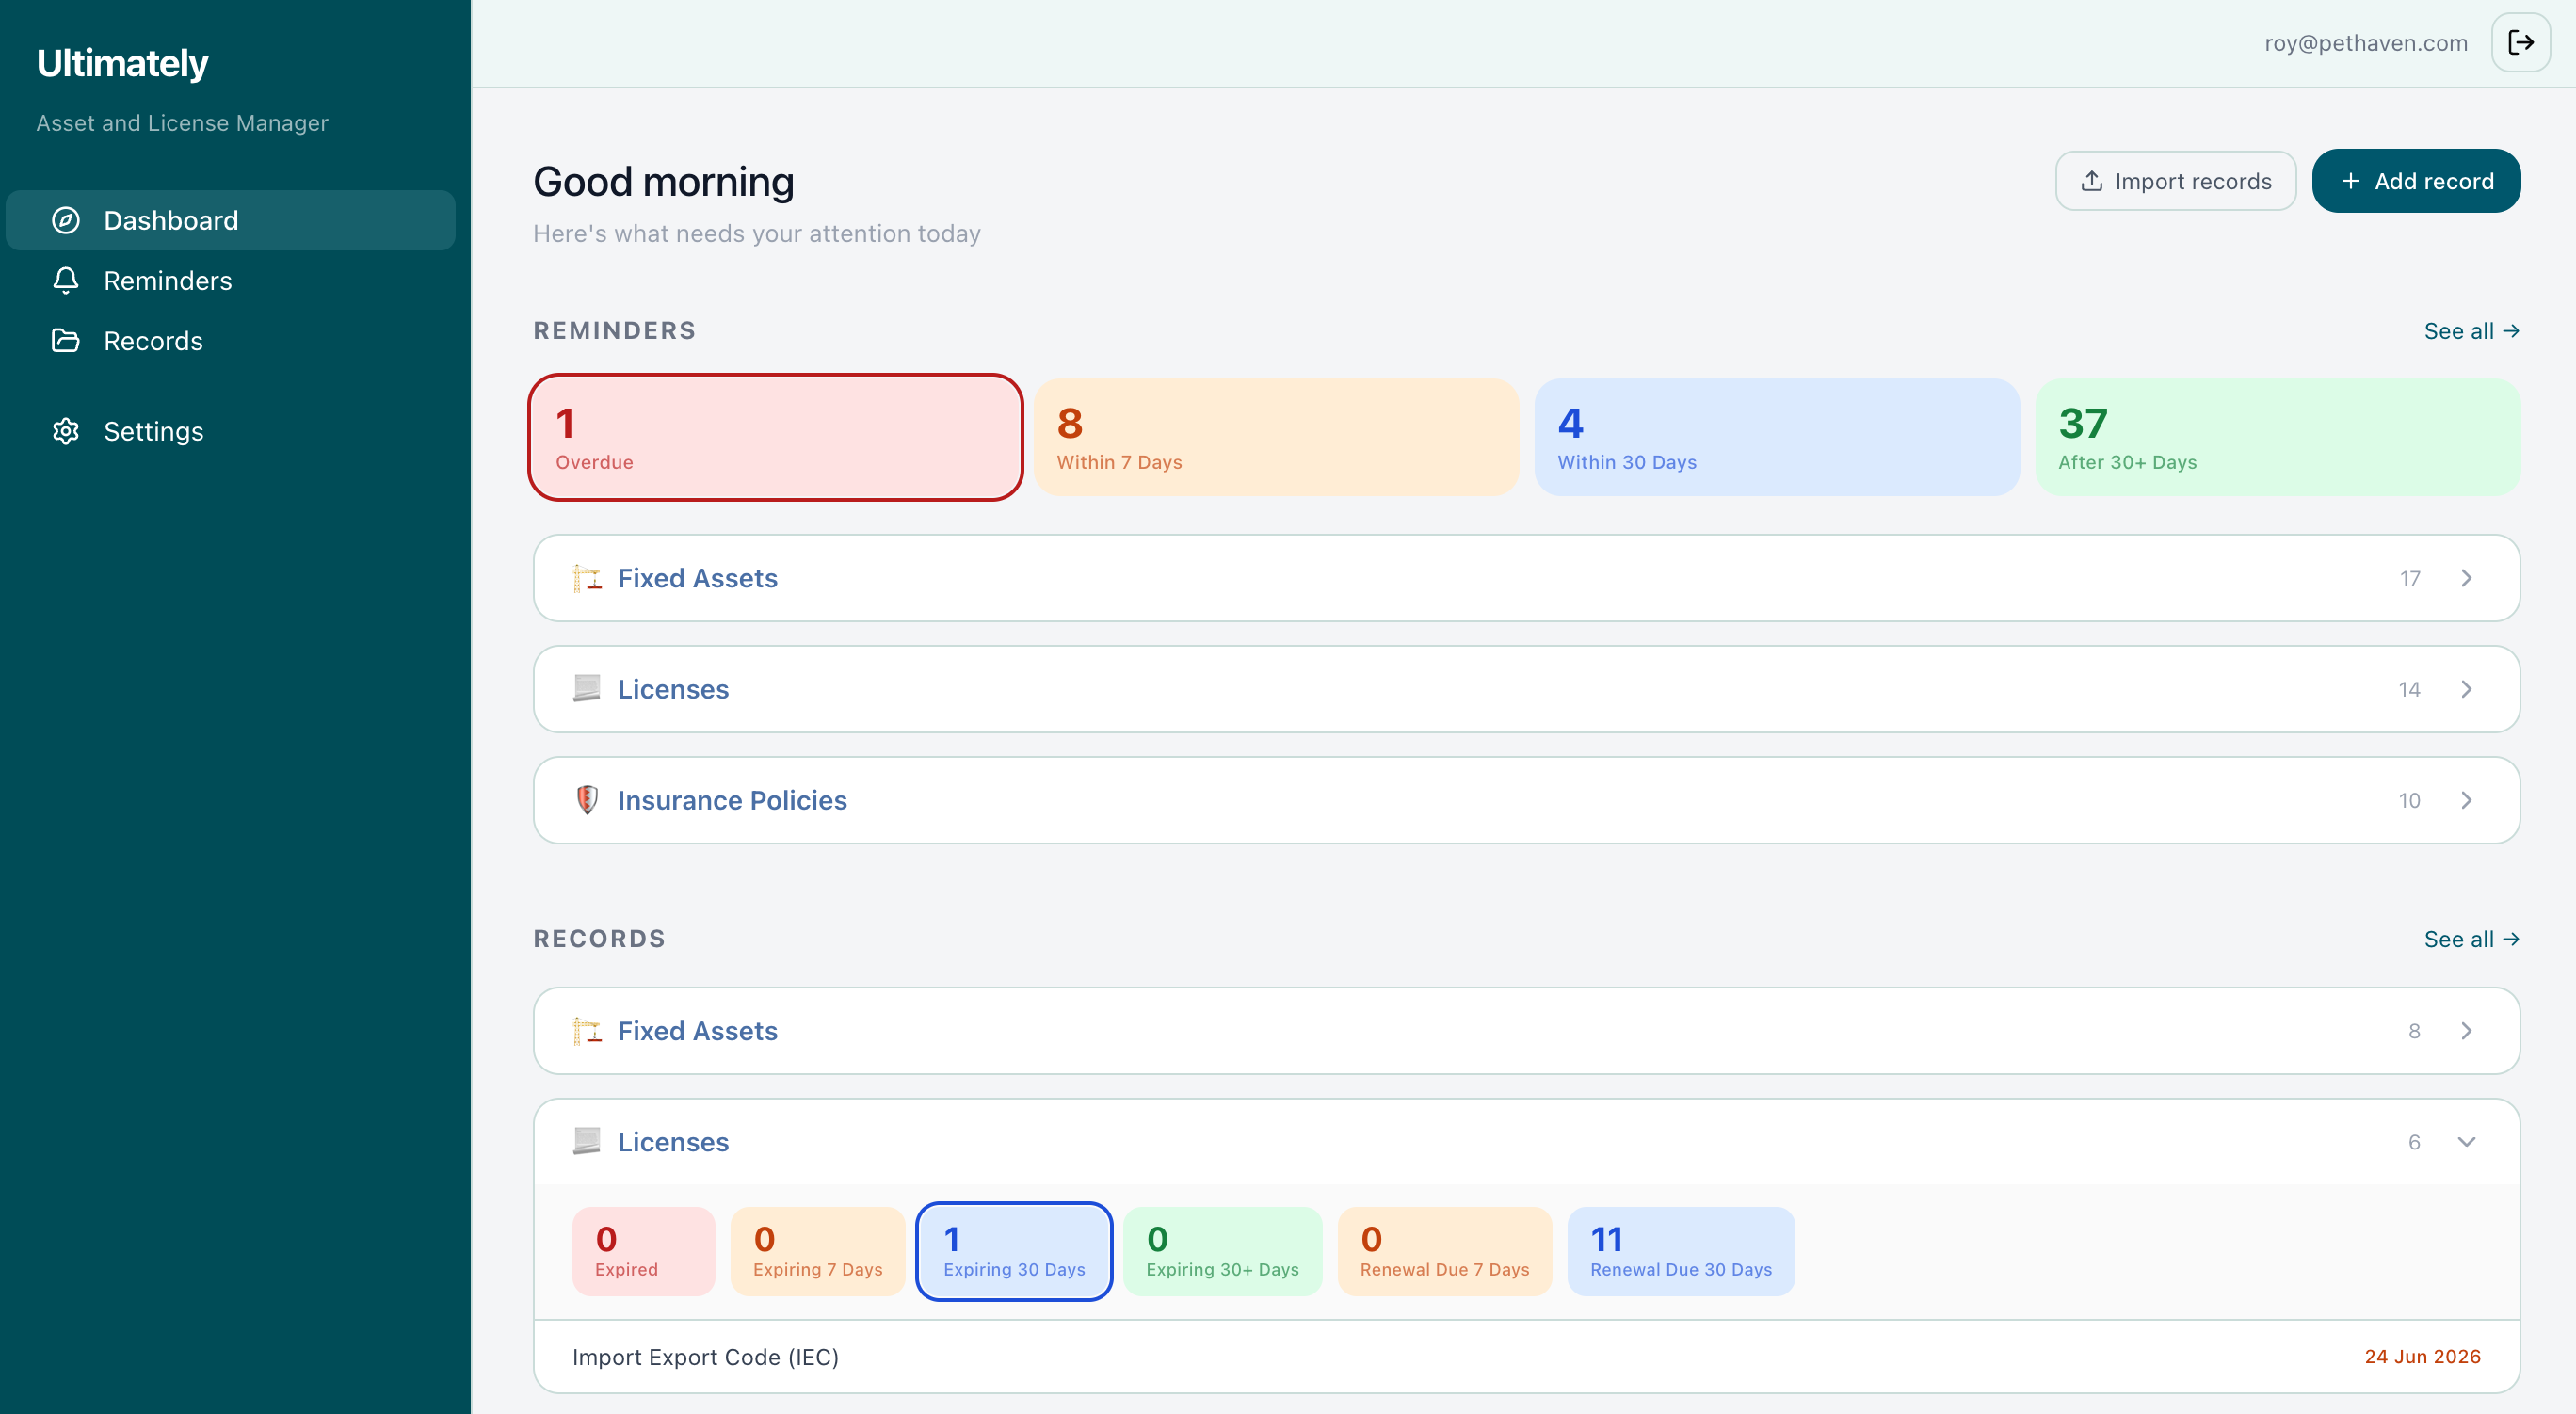Click the Ultimately app logo
This screenshot has width=2576, height=1414.
pyautogui.click(x=122, y=63)
